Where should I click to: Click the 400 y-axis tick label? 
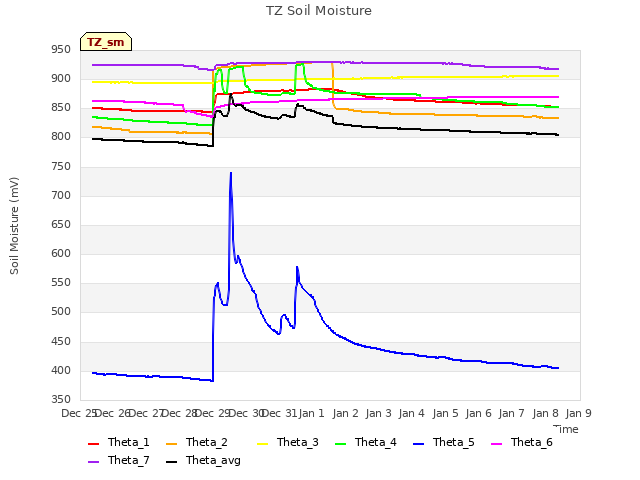point(61,371)
